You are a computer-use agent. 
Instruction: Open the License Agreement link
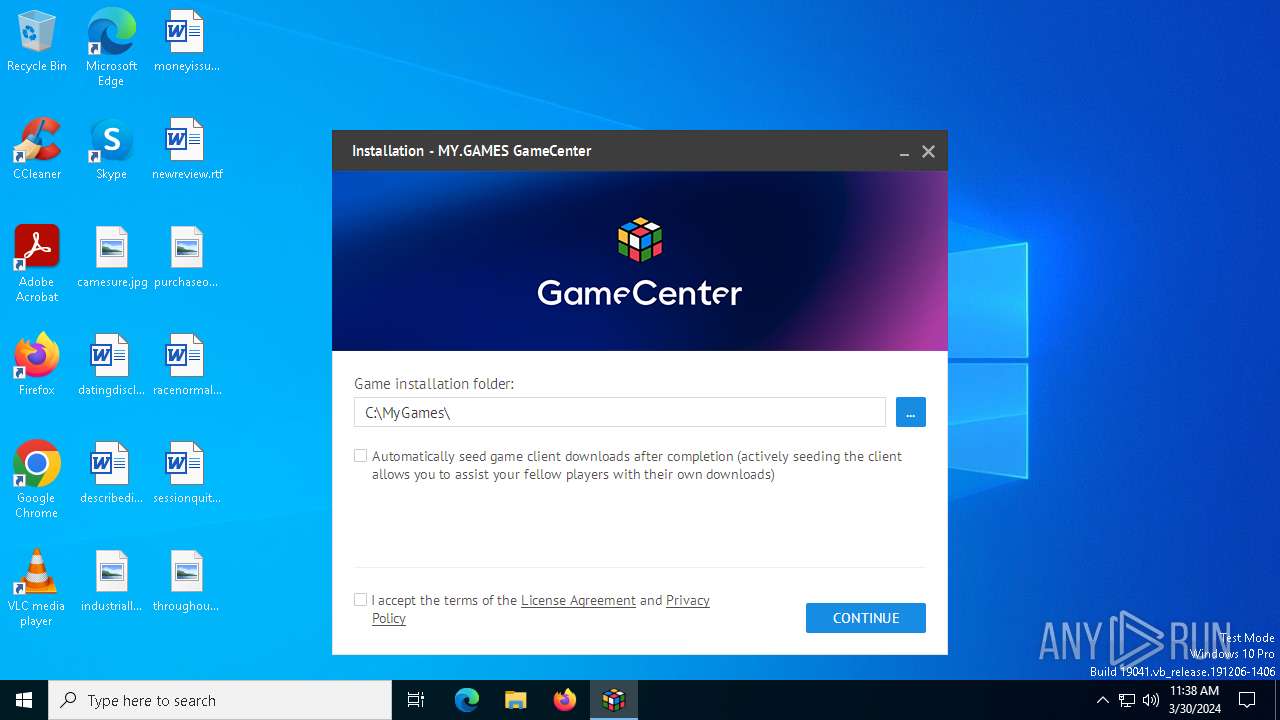pos(578,600)
